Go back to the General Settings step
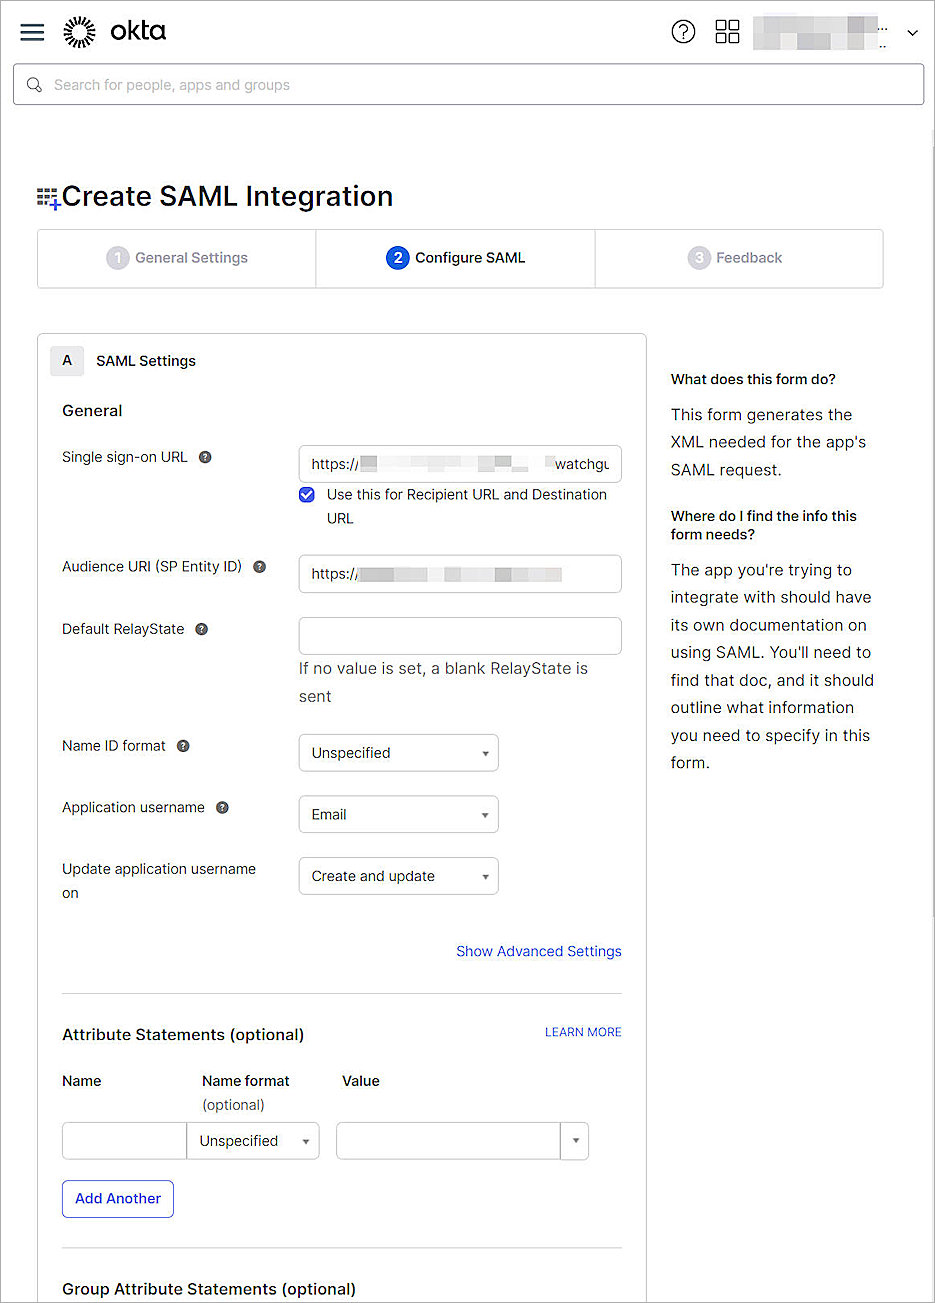The width and height of the screenshot is (935, 1303). 176,258
